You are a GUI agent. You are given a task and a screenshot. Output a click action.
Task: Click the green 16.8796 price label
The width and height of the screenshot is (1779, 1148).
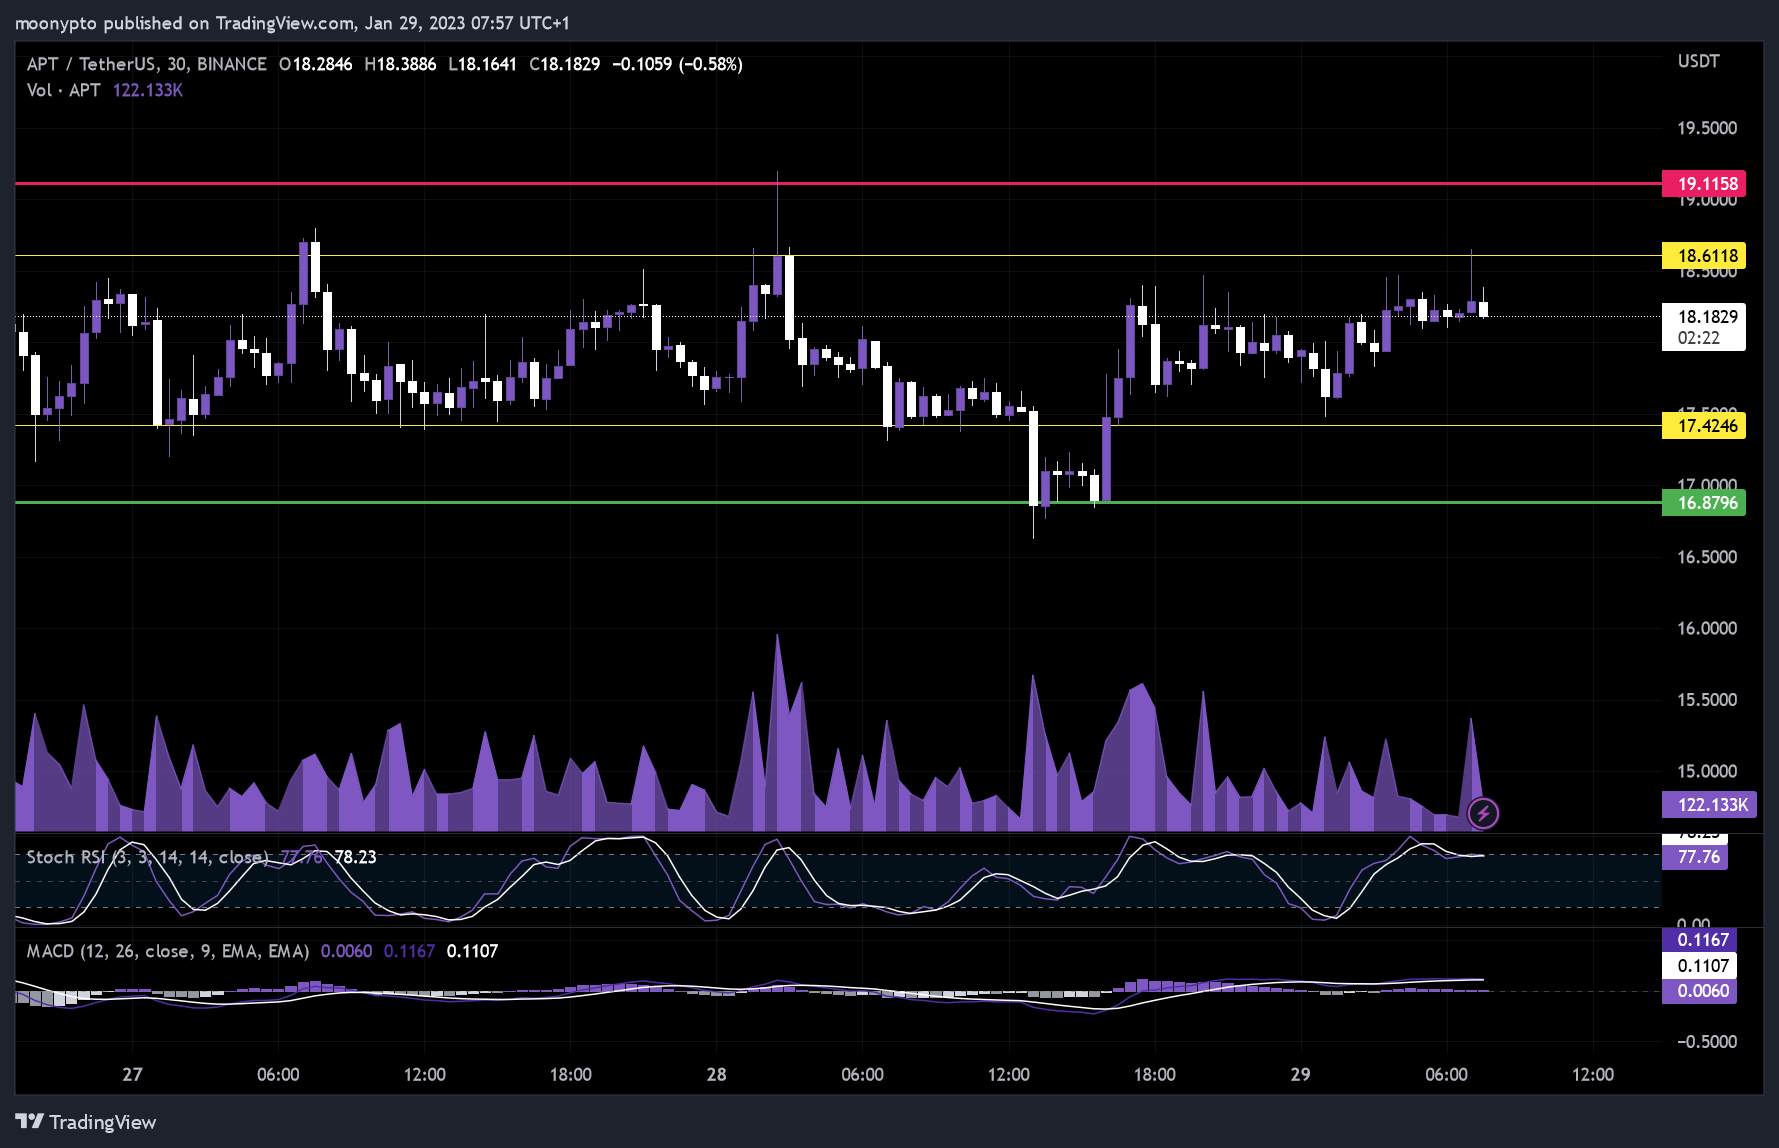pos(1704,503)
